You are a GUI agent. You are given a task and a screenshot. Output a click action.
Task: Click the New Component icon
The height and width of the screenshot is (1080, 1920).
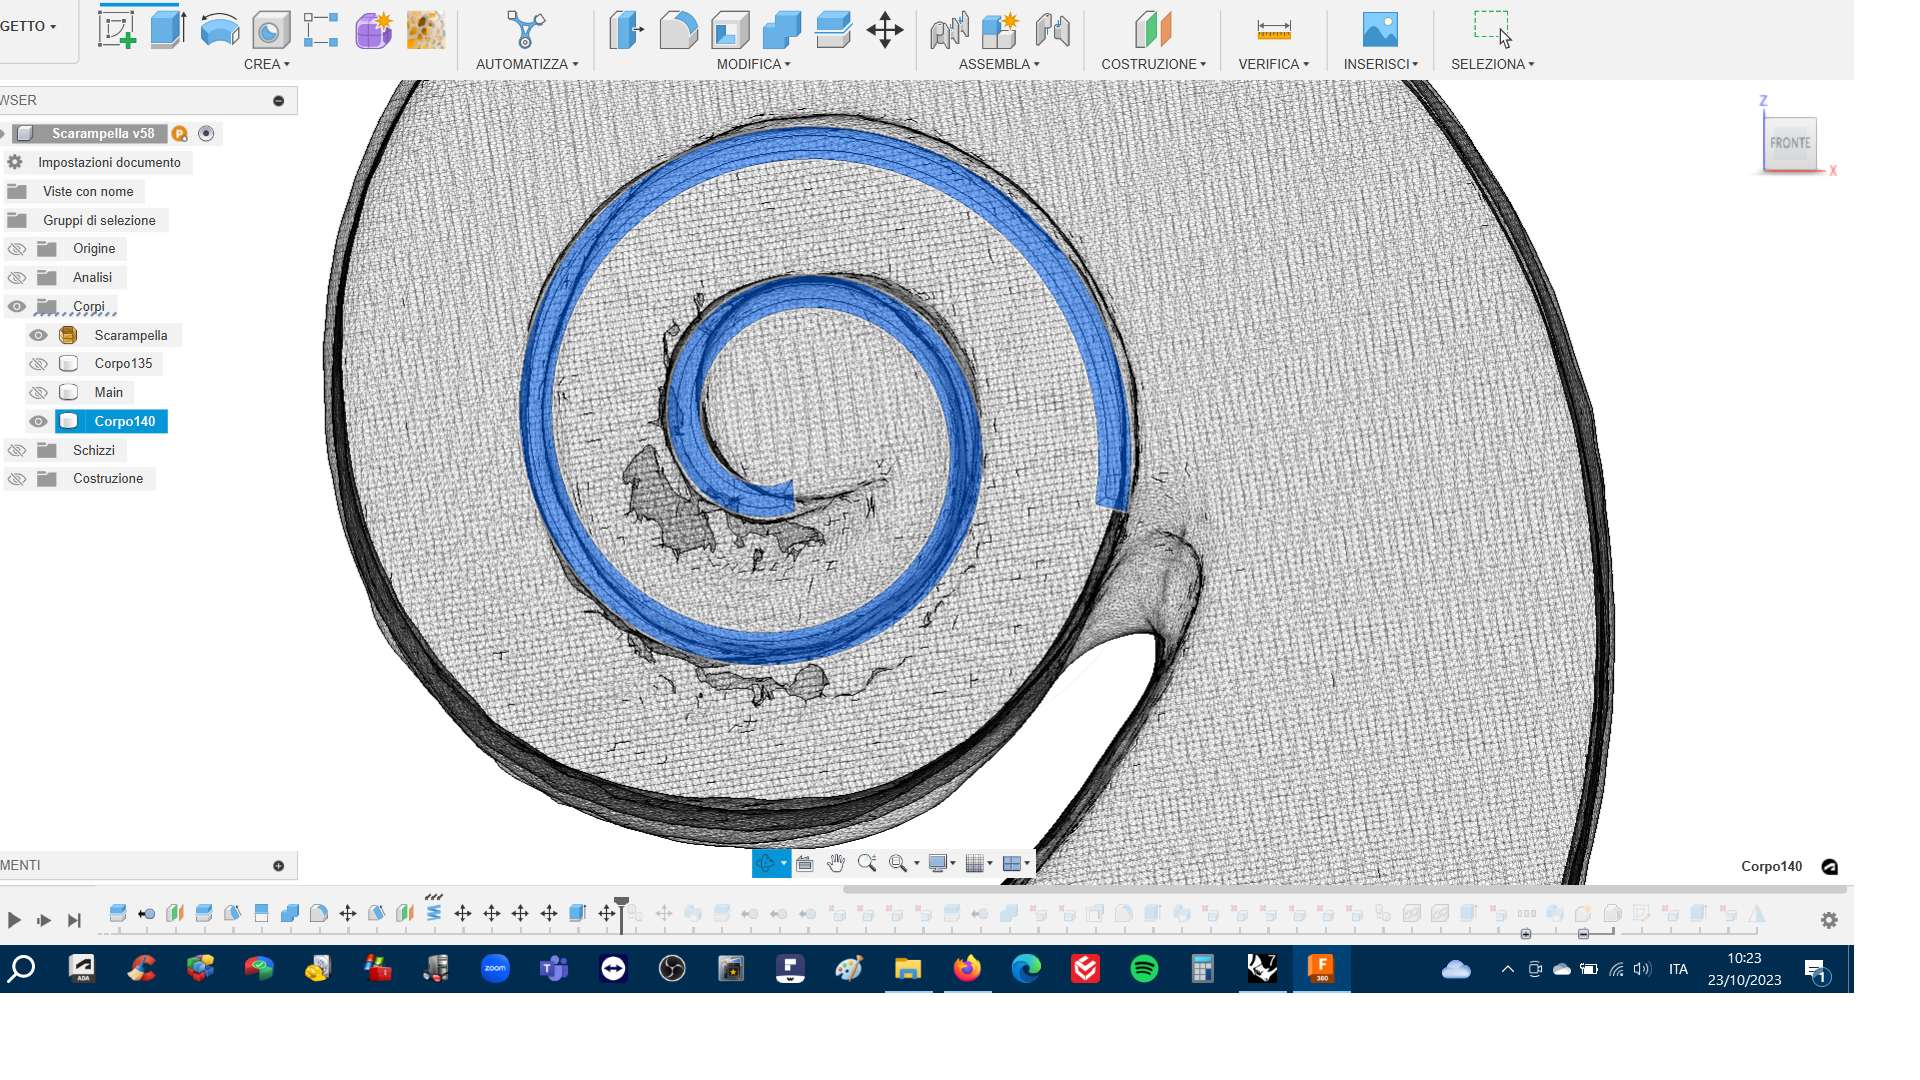(x=1000, y=30)
